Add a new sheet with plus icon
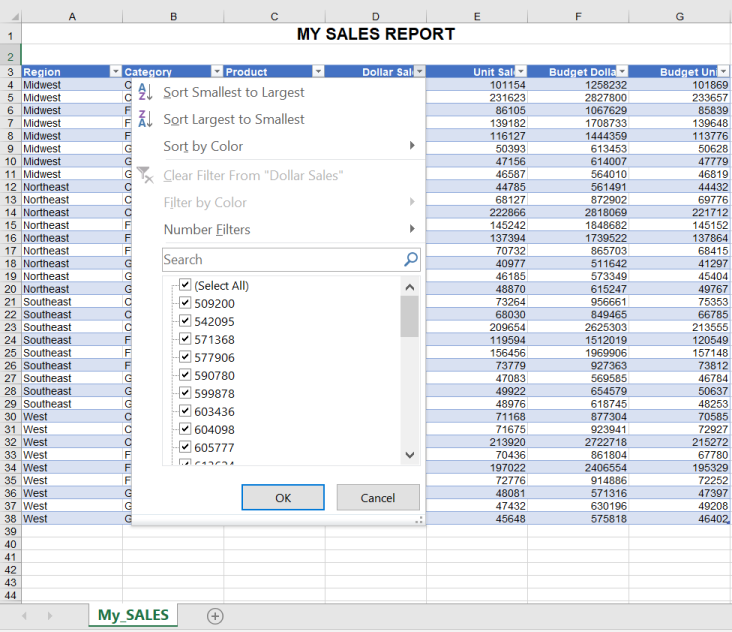The image size is (732, 632). [215, 616]
